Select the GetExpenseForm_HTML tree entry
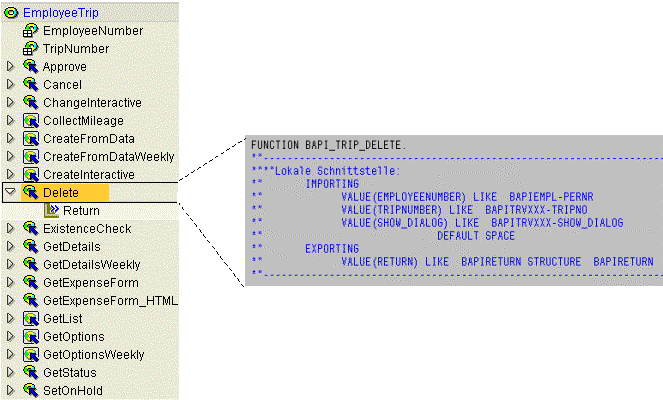 [x=110, y=301]
